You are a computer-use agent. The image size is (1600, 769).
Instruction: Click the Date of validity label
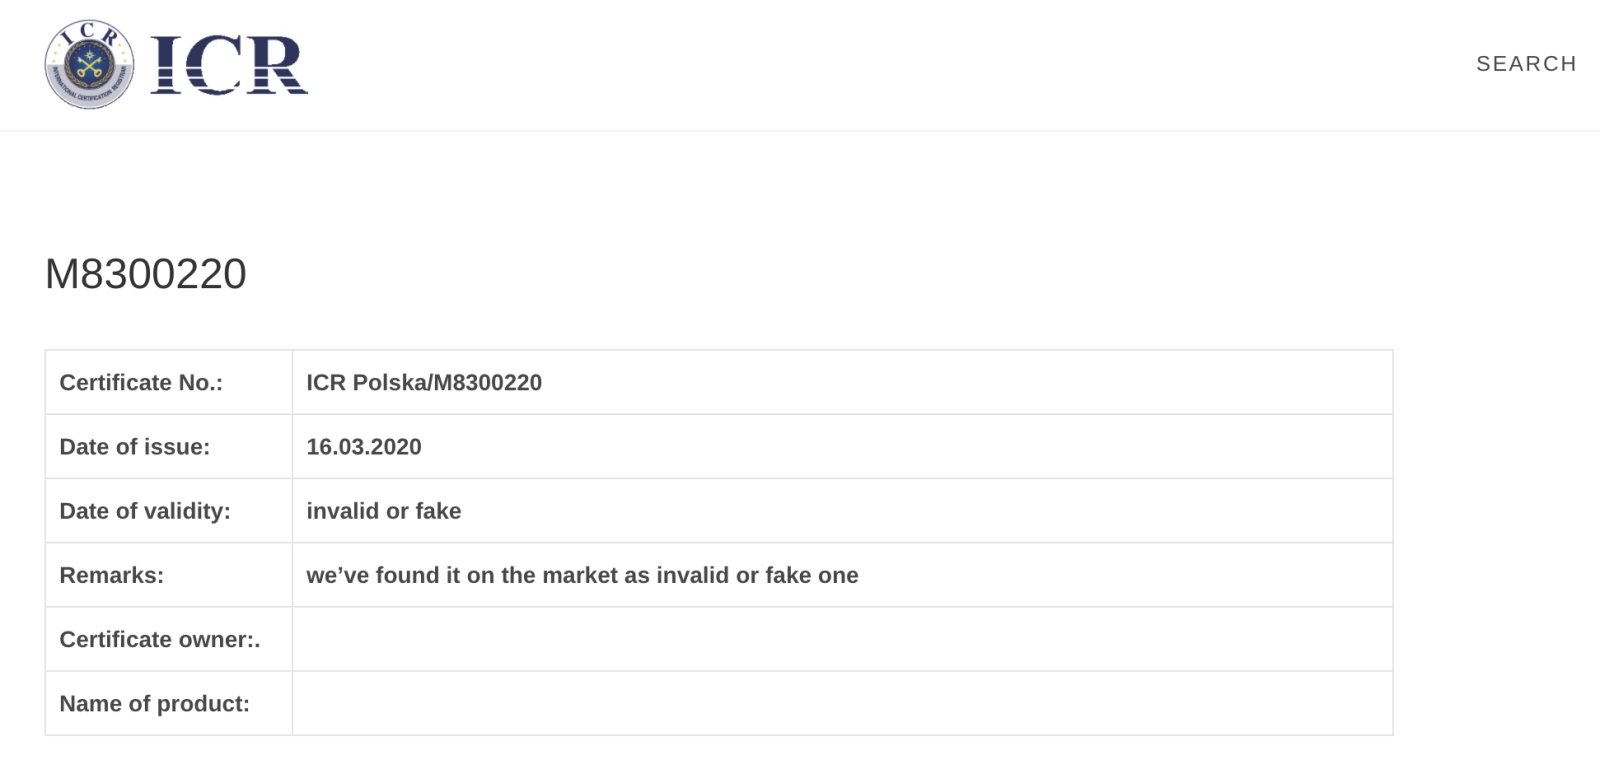tap(145, 511)
